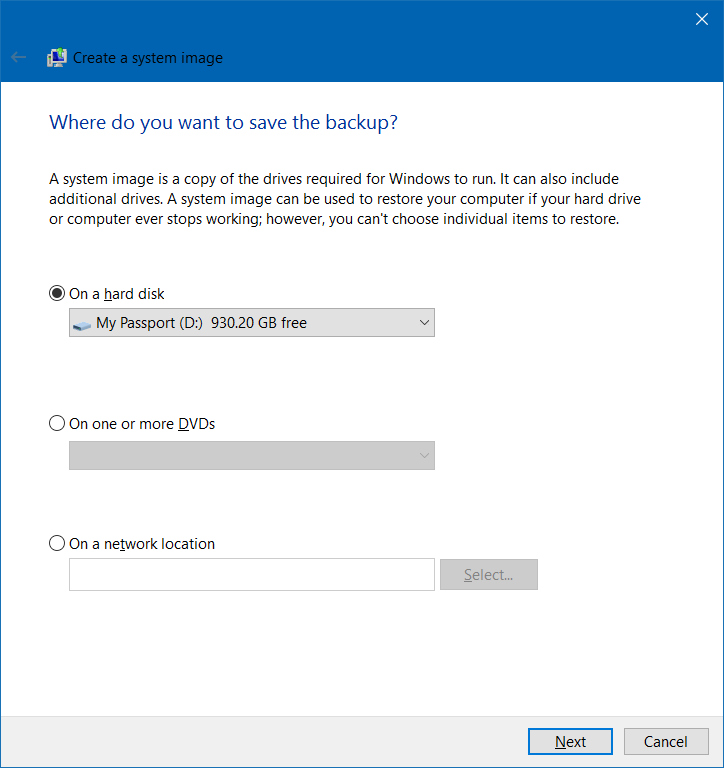Open the DVD drive dropdown arrow
724x768 pixels.
[x=424, y=456]
